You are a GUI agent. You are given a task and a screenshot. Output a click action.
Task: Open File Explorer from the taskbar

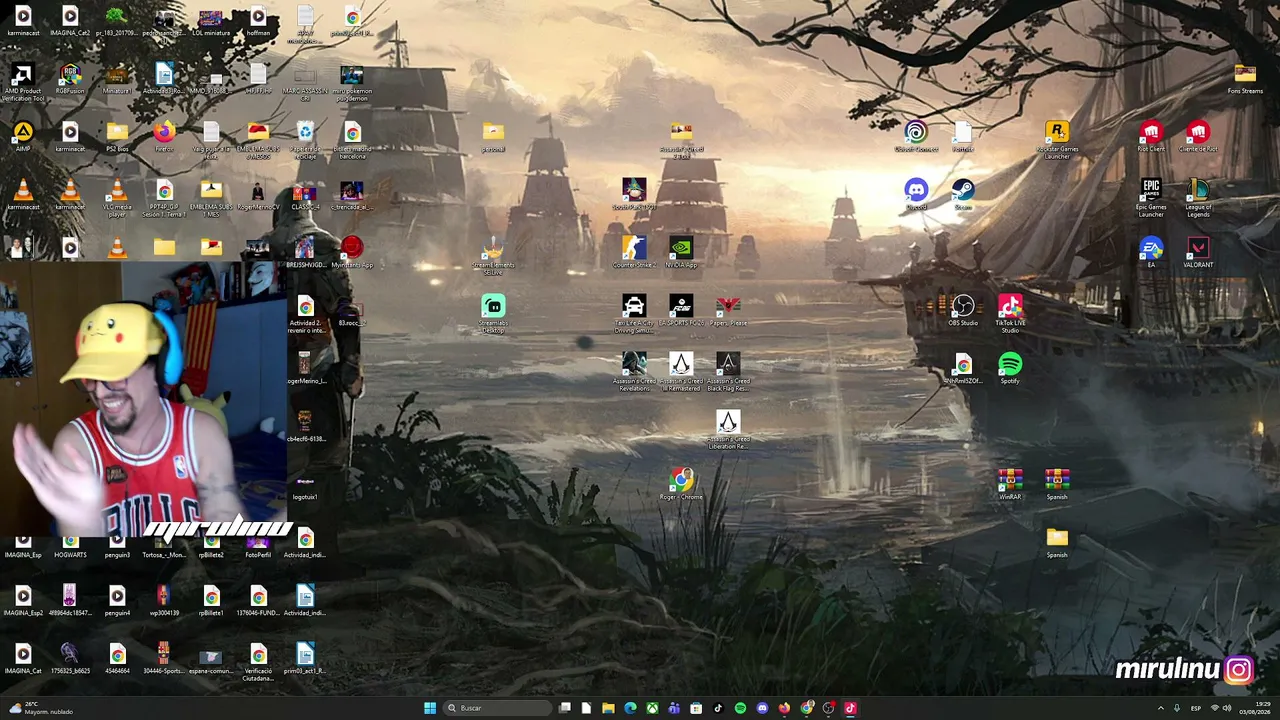point(608,708)
